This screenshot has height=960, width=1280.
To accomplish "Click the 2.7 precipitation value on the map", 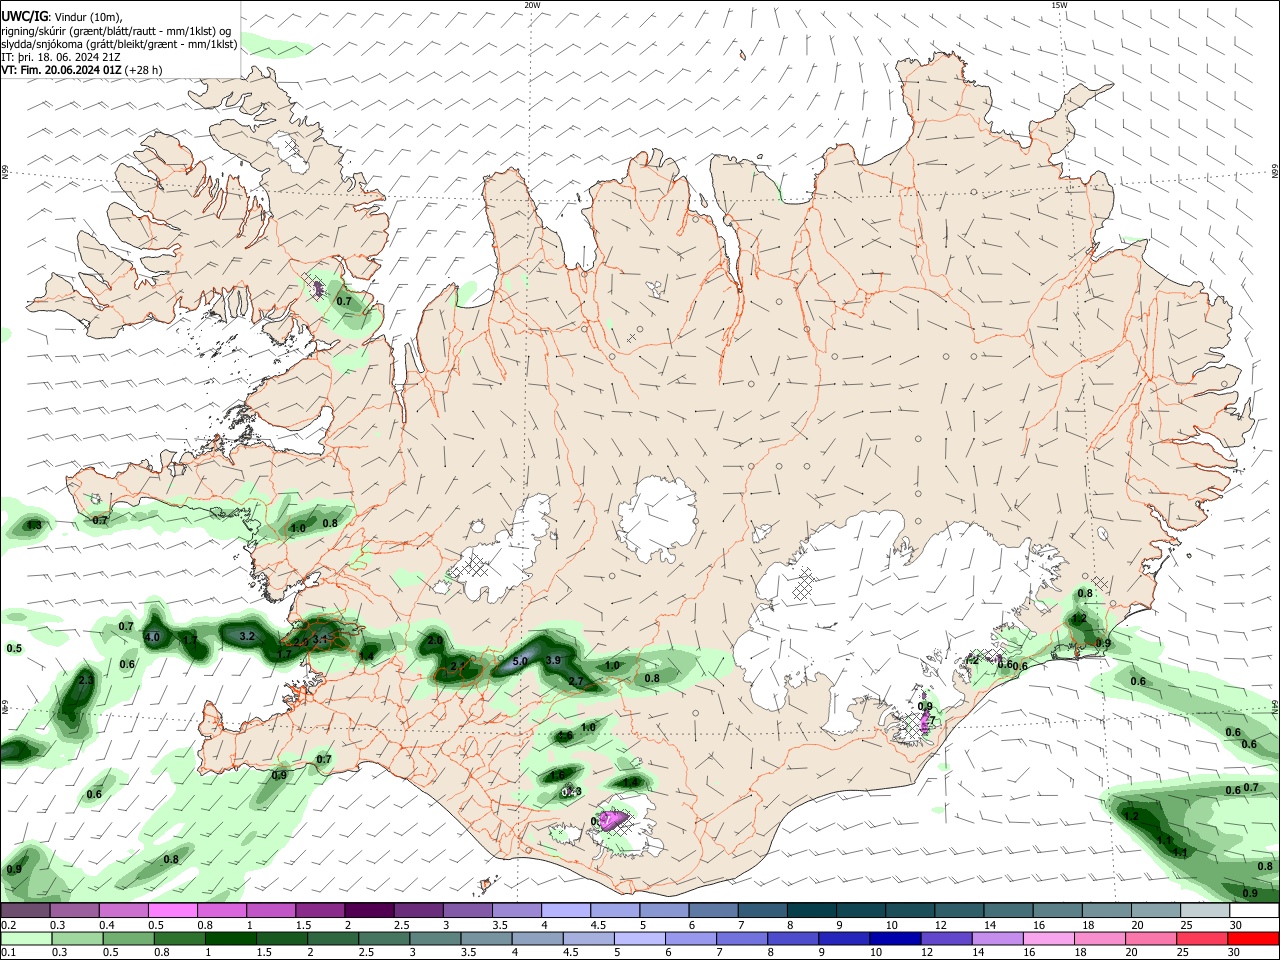I will pos(575,681).
